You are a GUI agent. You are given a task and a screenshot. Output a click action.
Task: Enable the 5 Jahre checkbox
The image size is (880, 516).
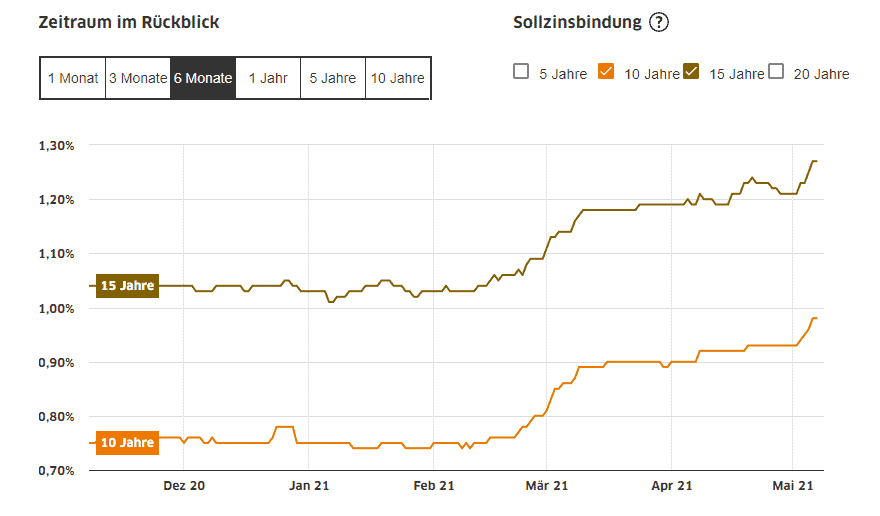point(520,72)
